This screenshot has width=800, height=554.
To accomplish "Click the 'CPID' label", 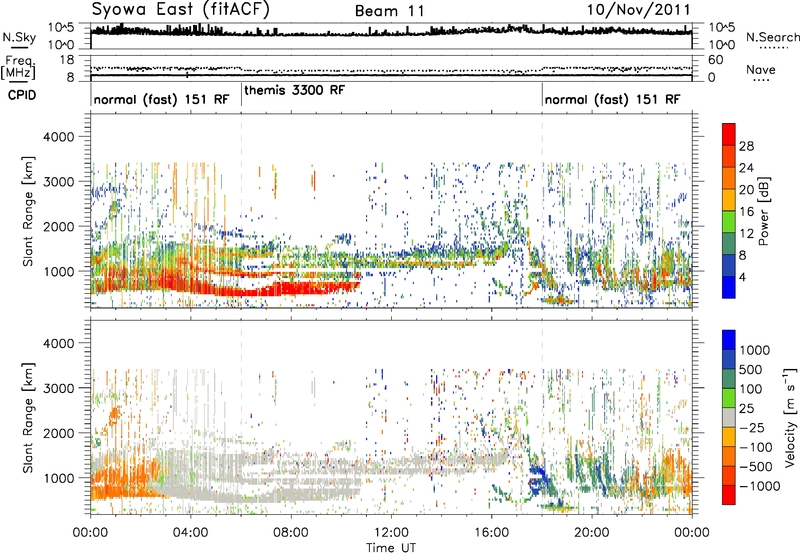I will coord(22,95).
